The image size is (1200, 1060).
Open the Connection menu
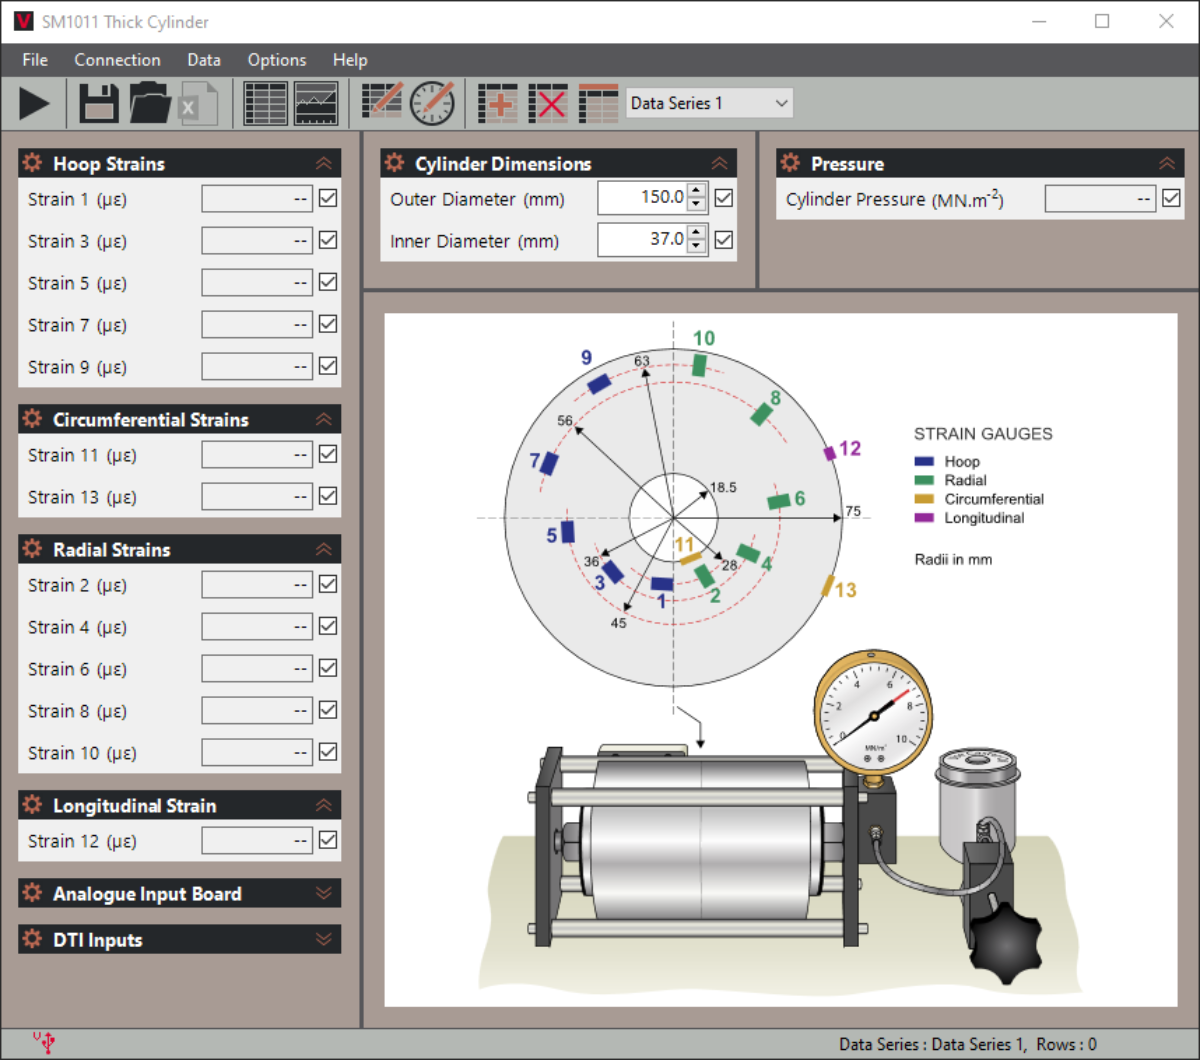117,60
